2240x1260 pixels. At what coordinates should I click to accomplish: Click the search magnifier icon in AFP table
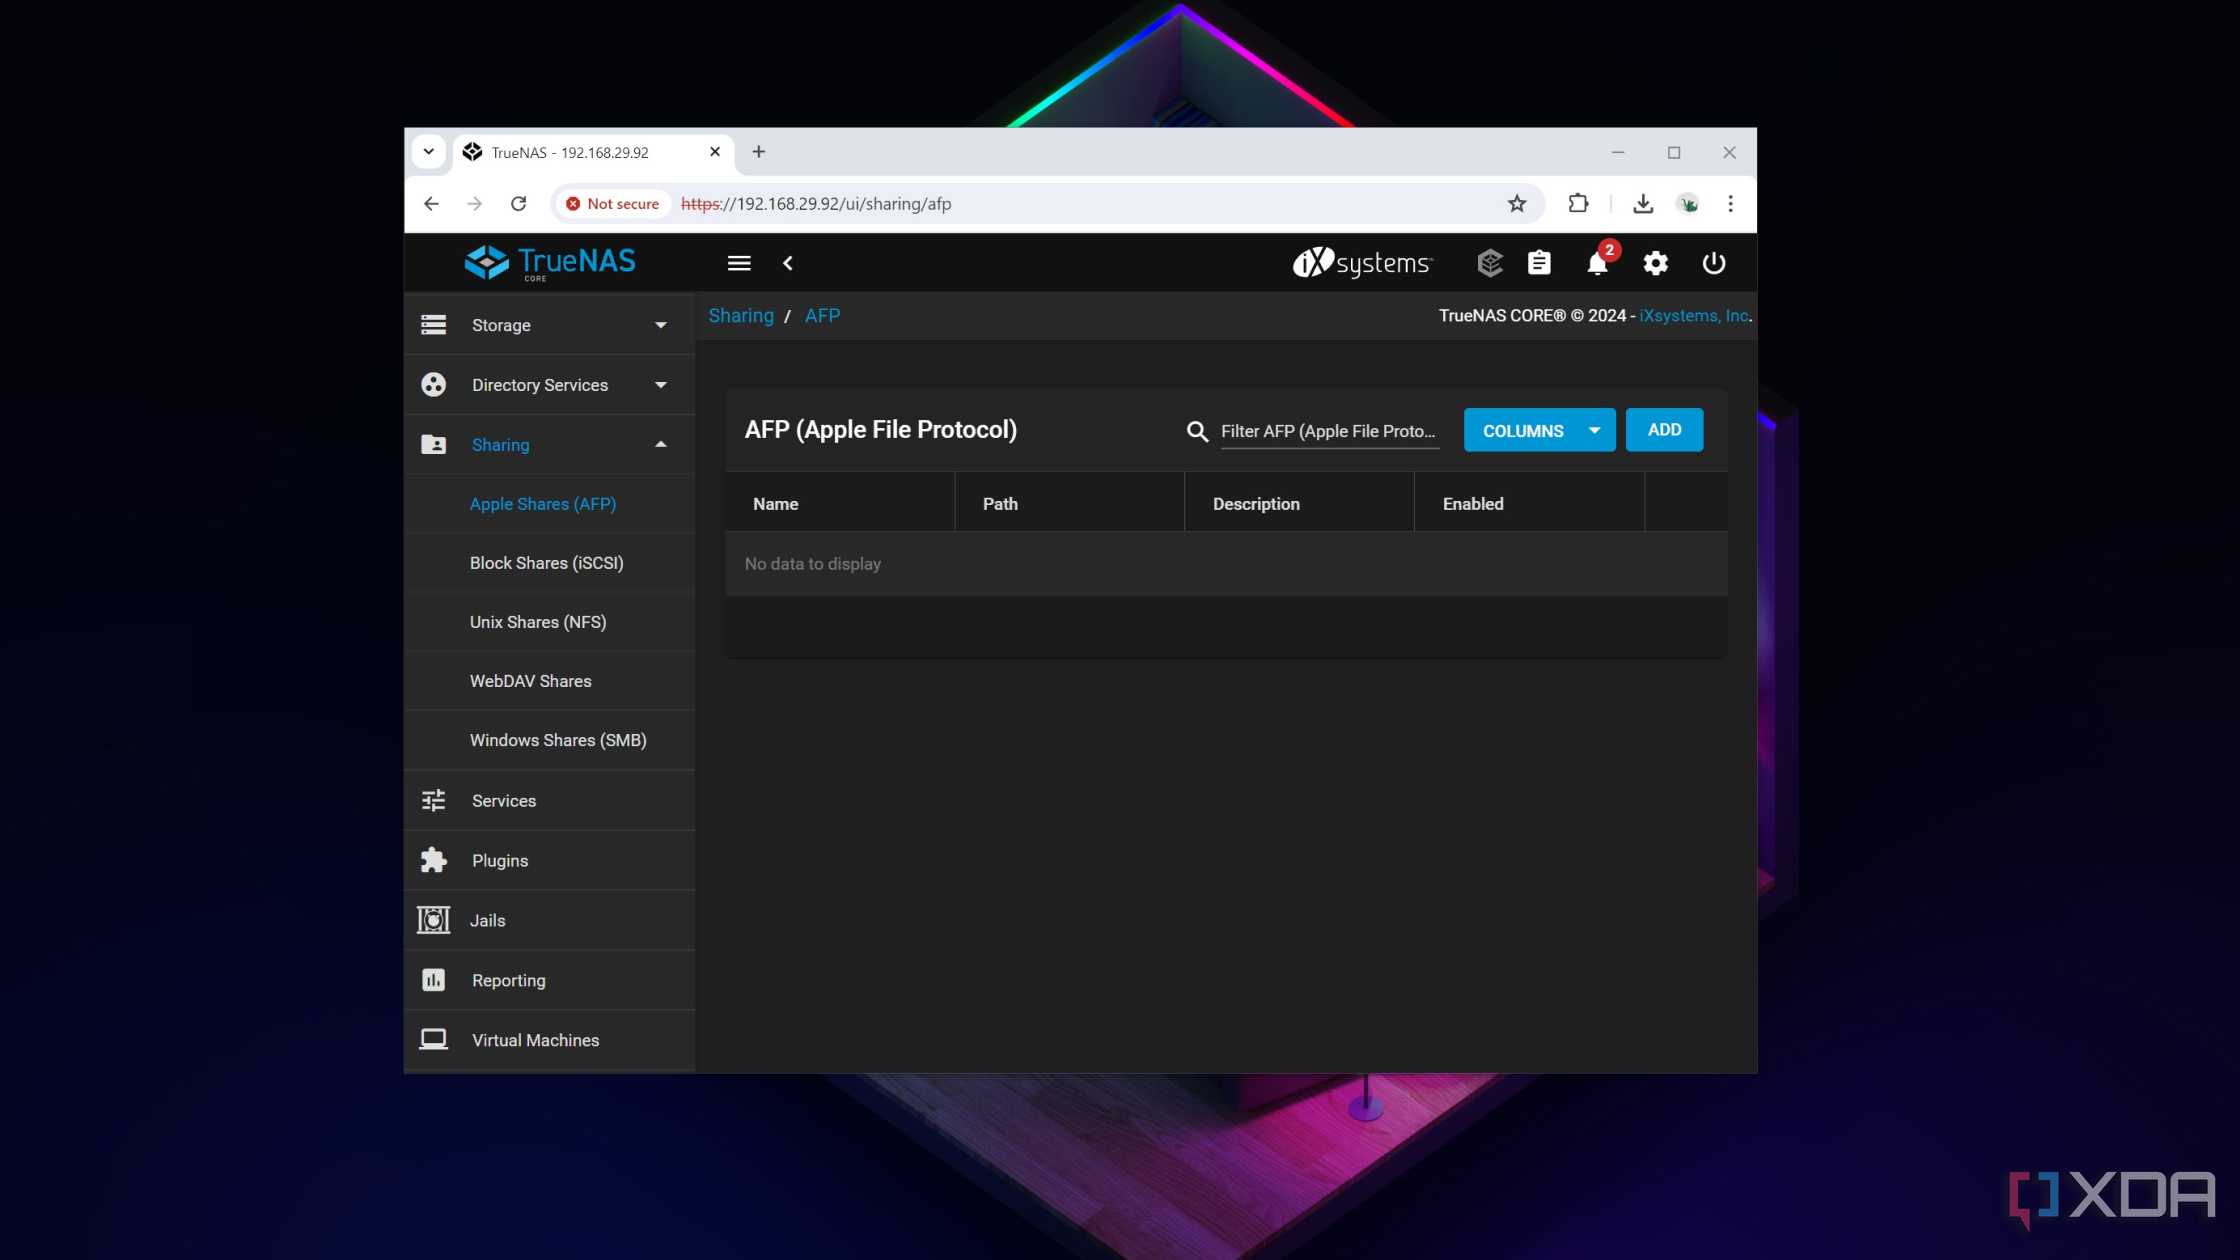pos(1197,431)
